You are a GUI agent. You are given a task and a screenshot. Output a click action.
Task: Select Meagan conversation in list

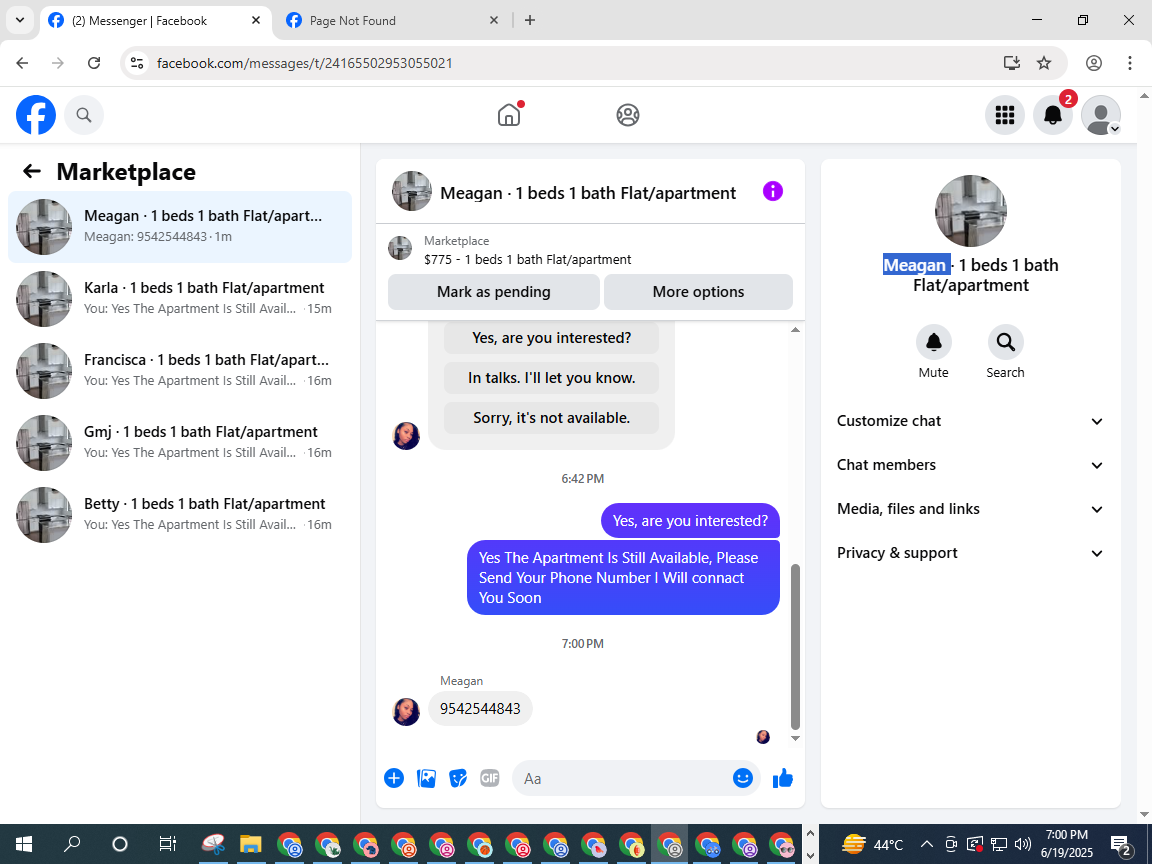180,226
